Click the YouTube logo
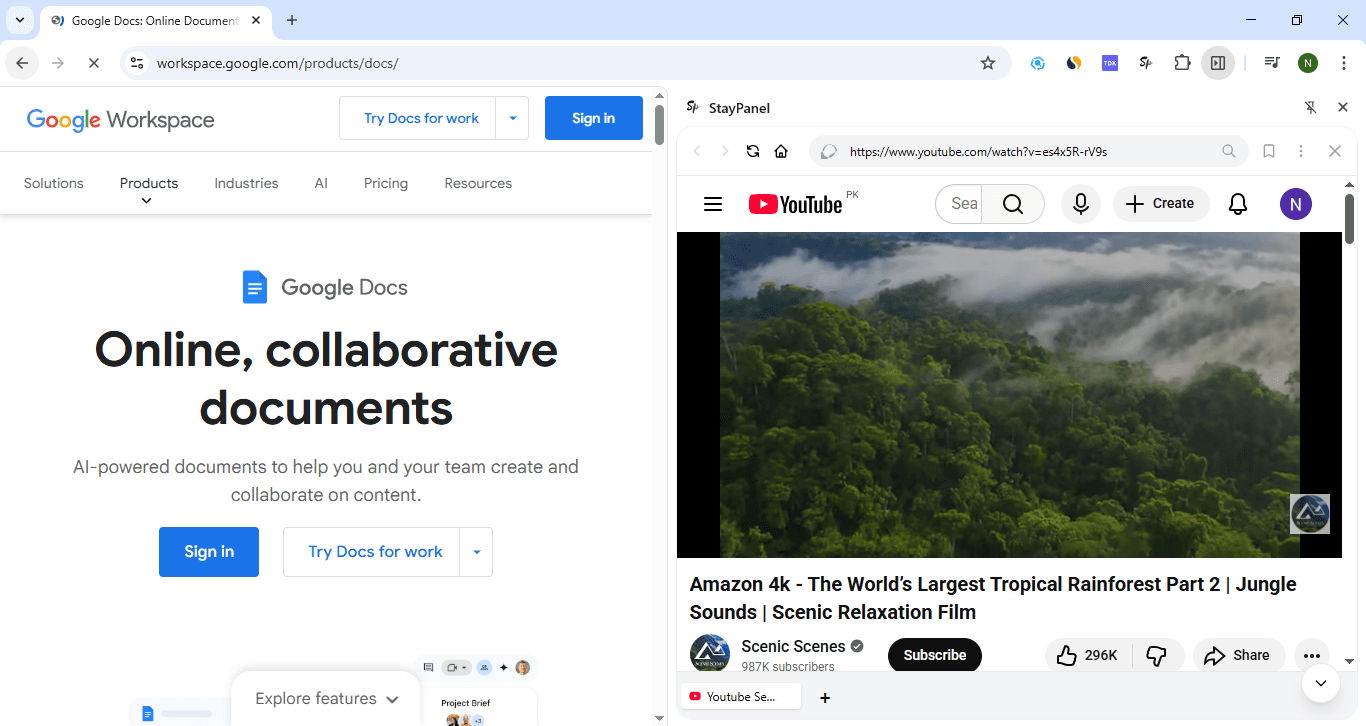Screen dimensions: 1366x726 (x=797, y=203)
